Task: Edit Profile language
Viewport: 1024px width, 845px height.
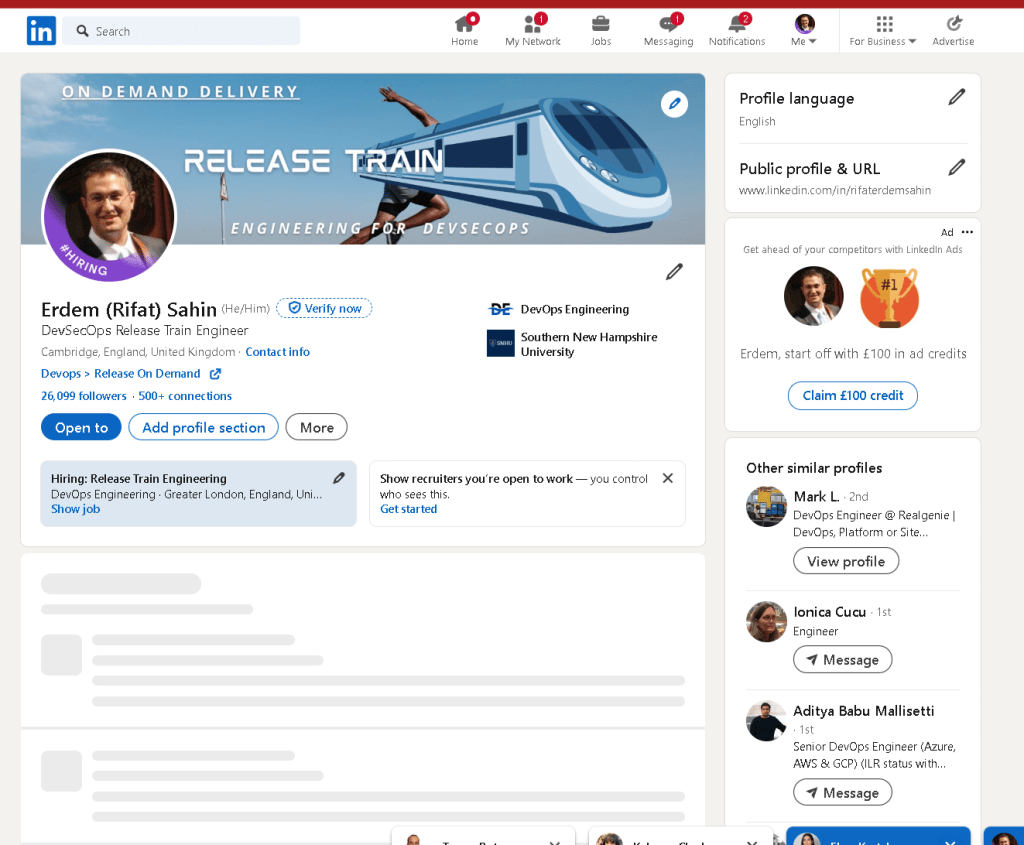Action: (957, 97)
